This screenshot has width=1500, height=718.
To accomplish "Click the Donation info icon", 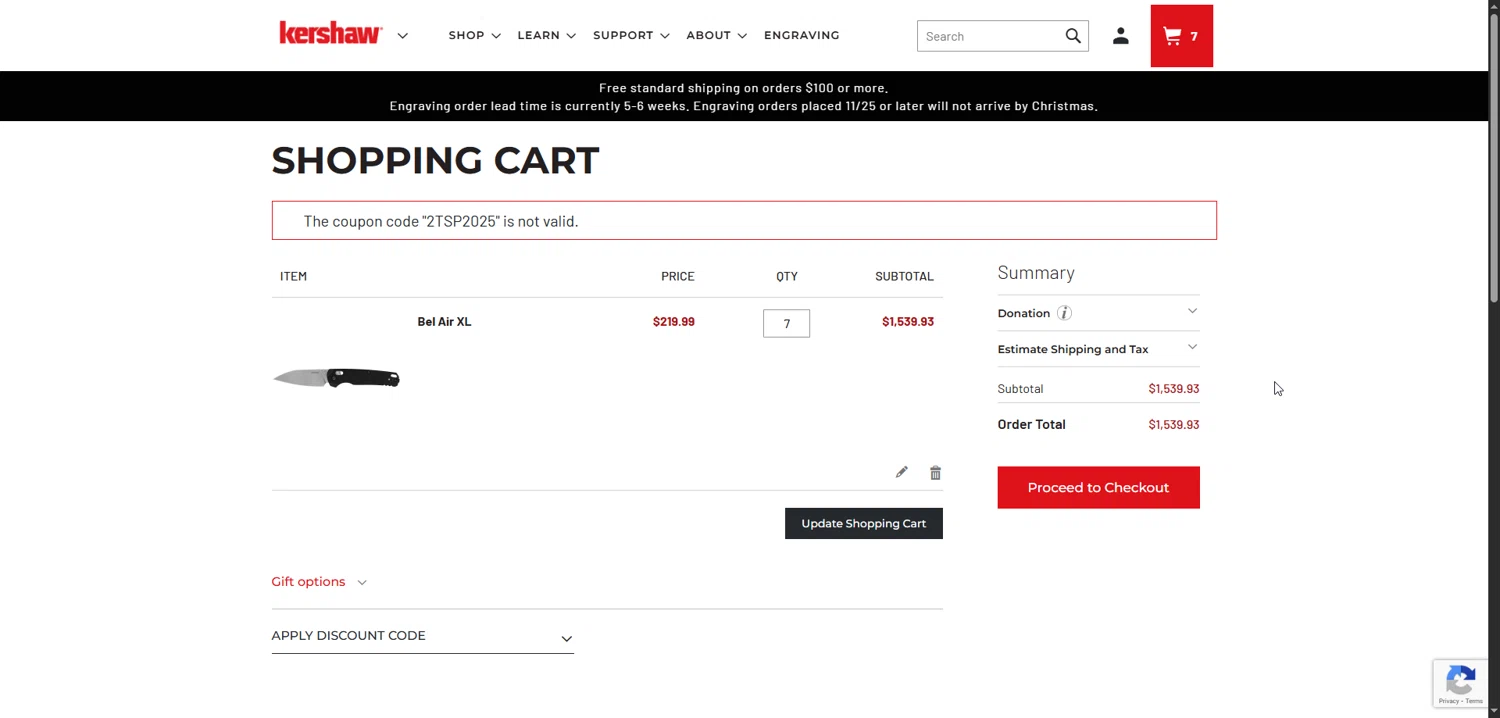I will click(x=1064, y=313).
